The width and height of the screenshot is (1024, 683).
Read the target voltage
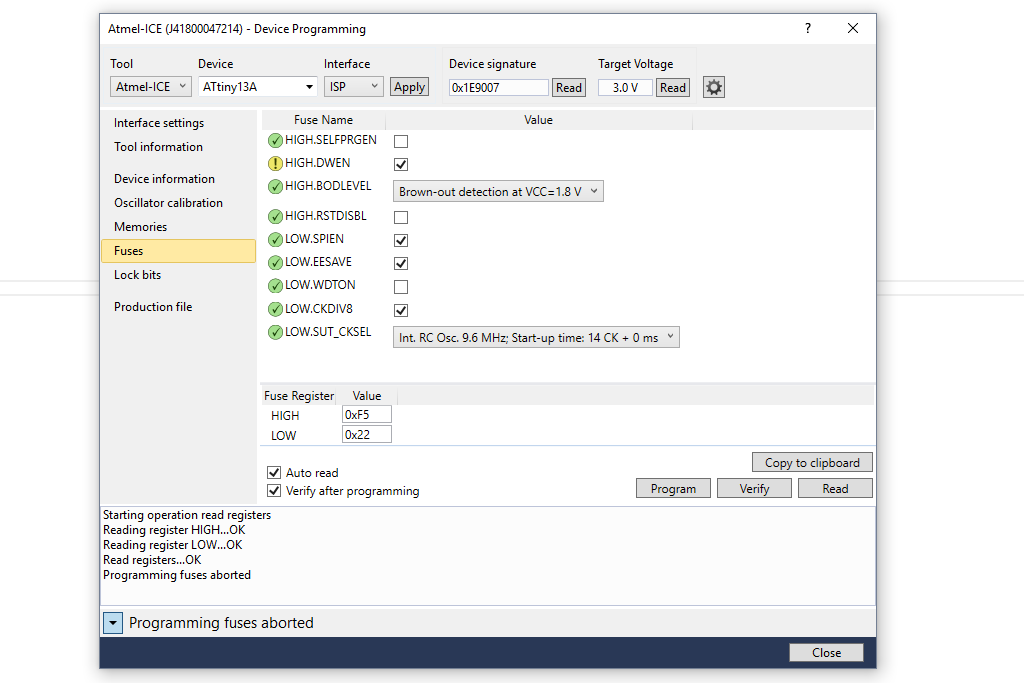pos(673,87)
